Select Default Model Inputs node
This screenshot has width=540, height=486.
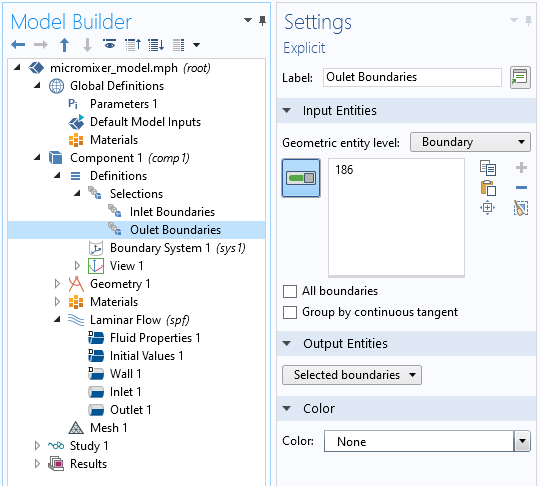coord(145,122)
